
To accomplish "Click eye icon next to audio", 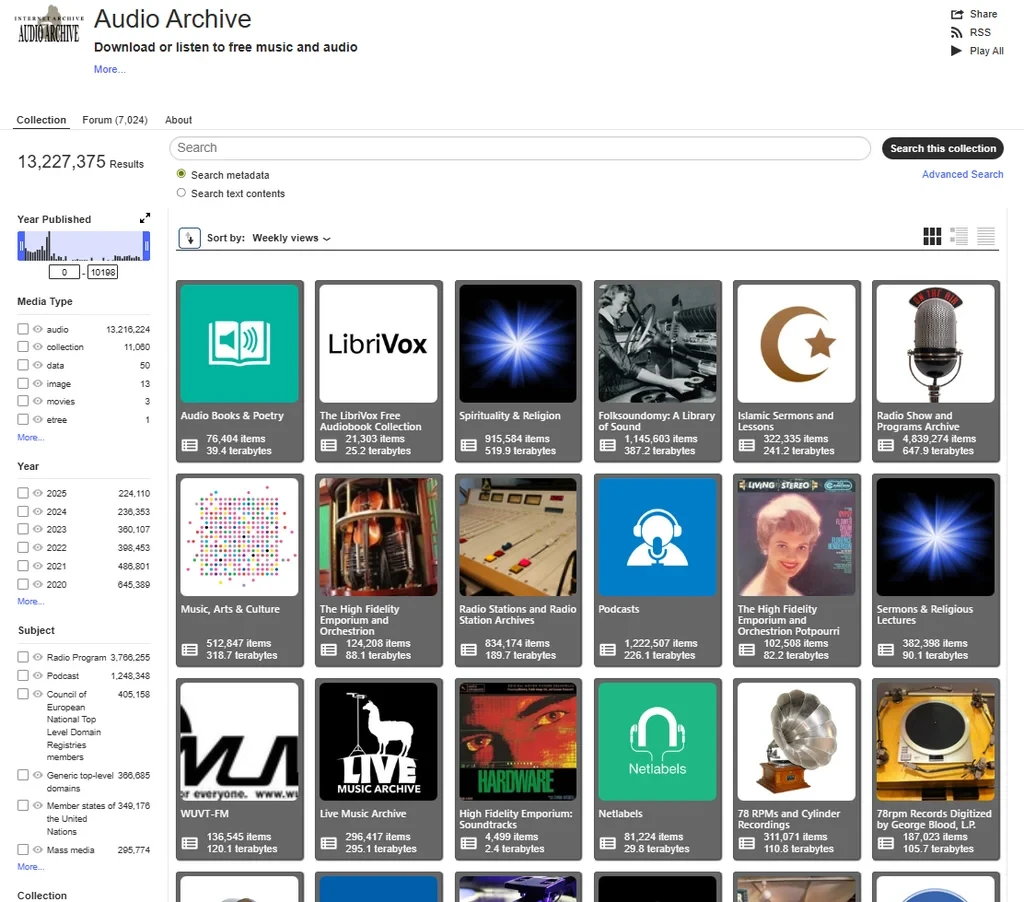I will (x=38, y=329).
